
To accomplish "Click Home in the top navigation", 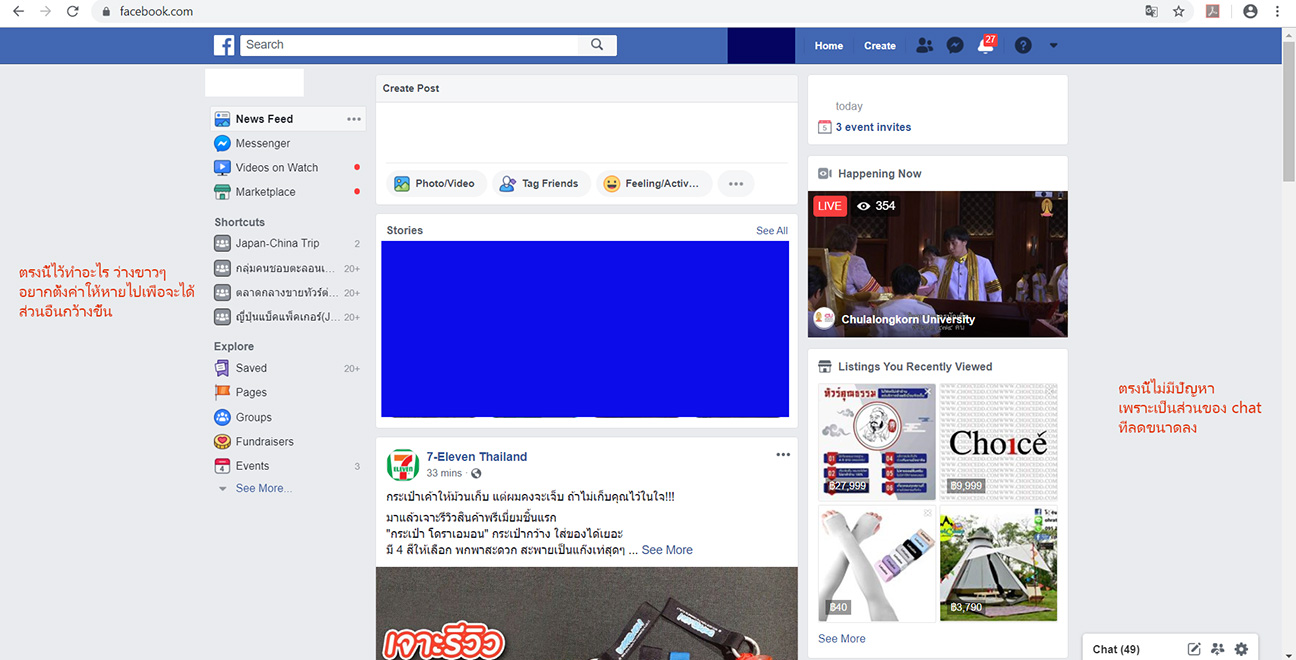I will click(x=829, y=46).
